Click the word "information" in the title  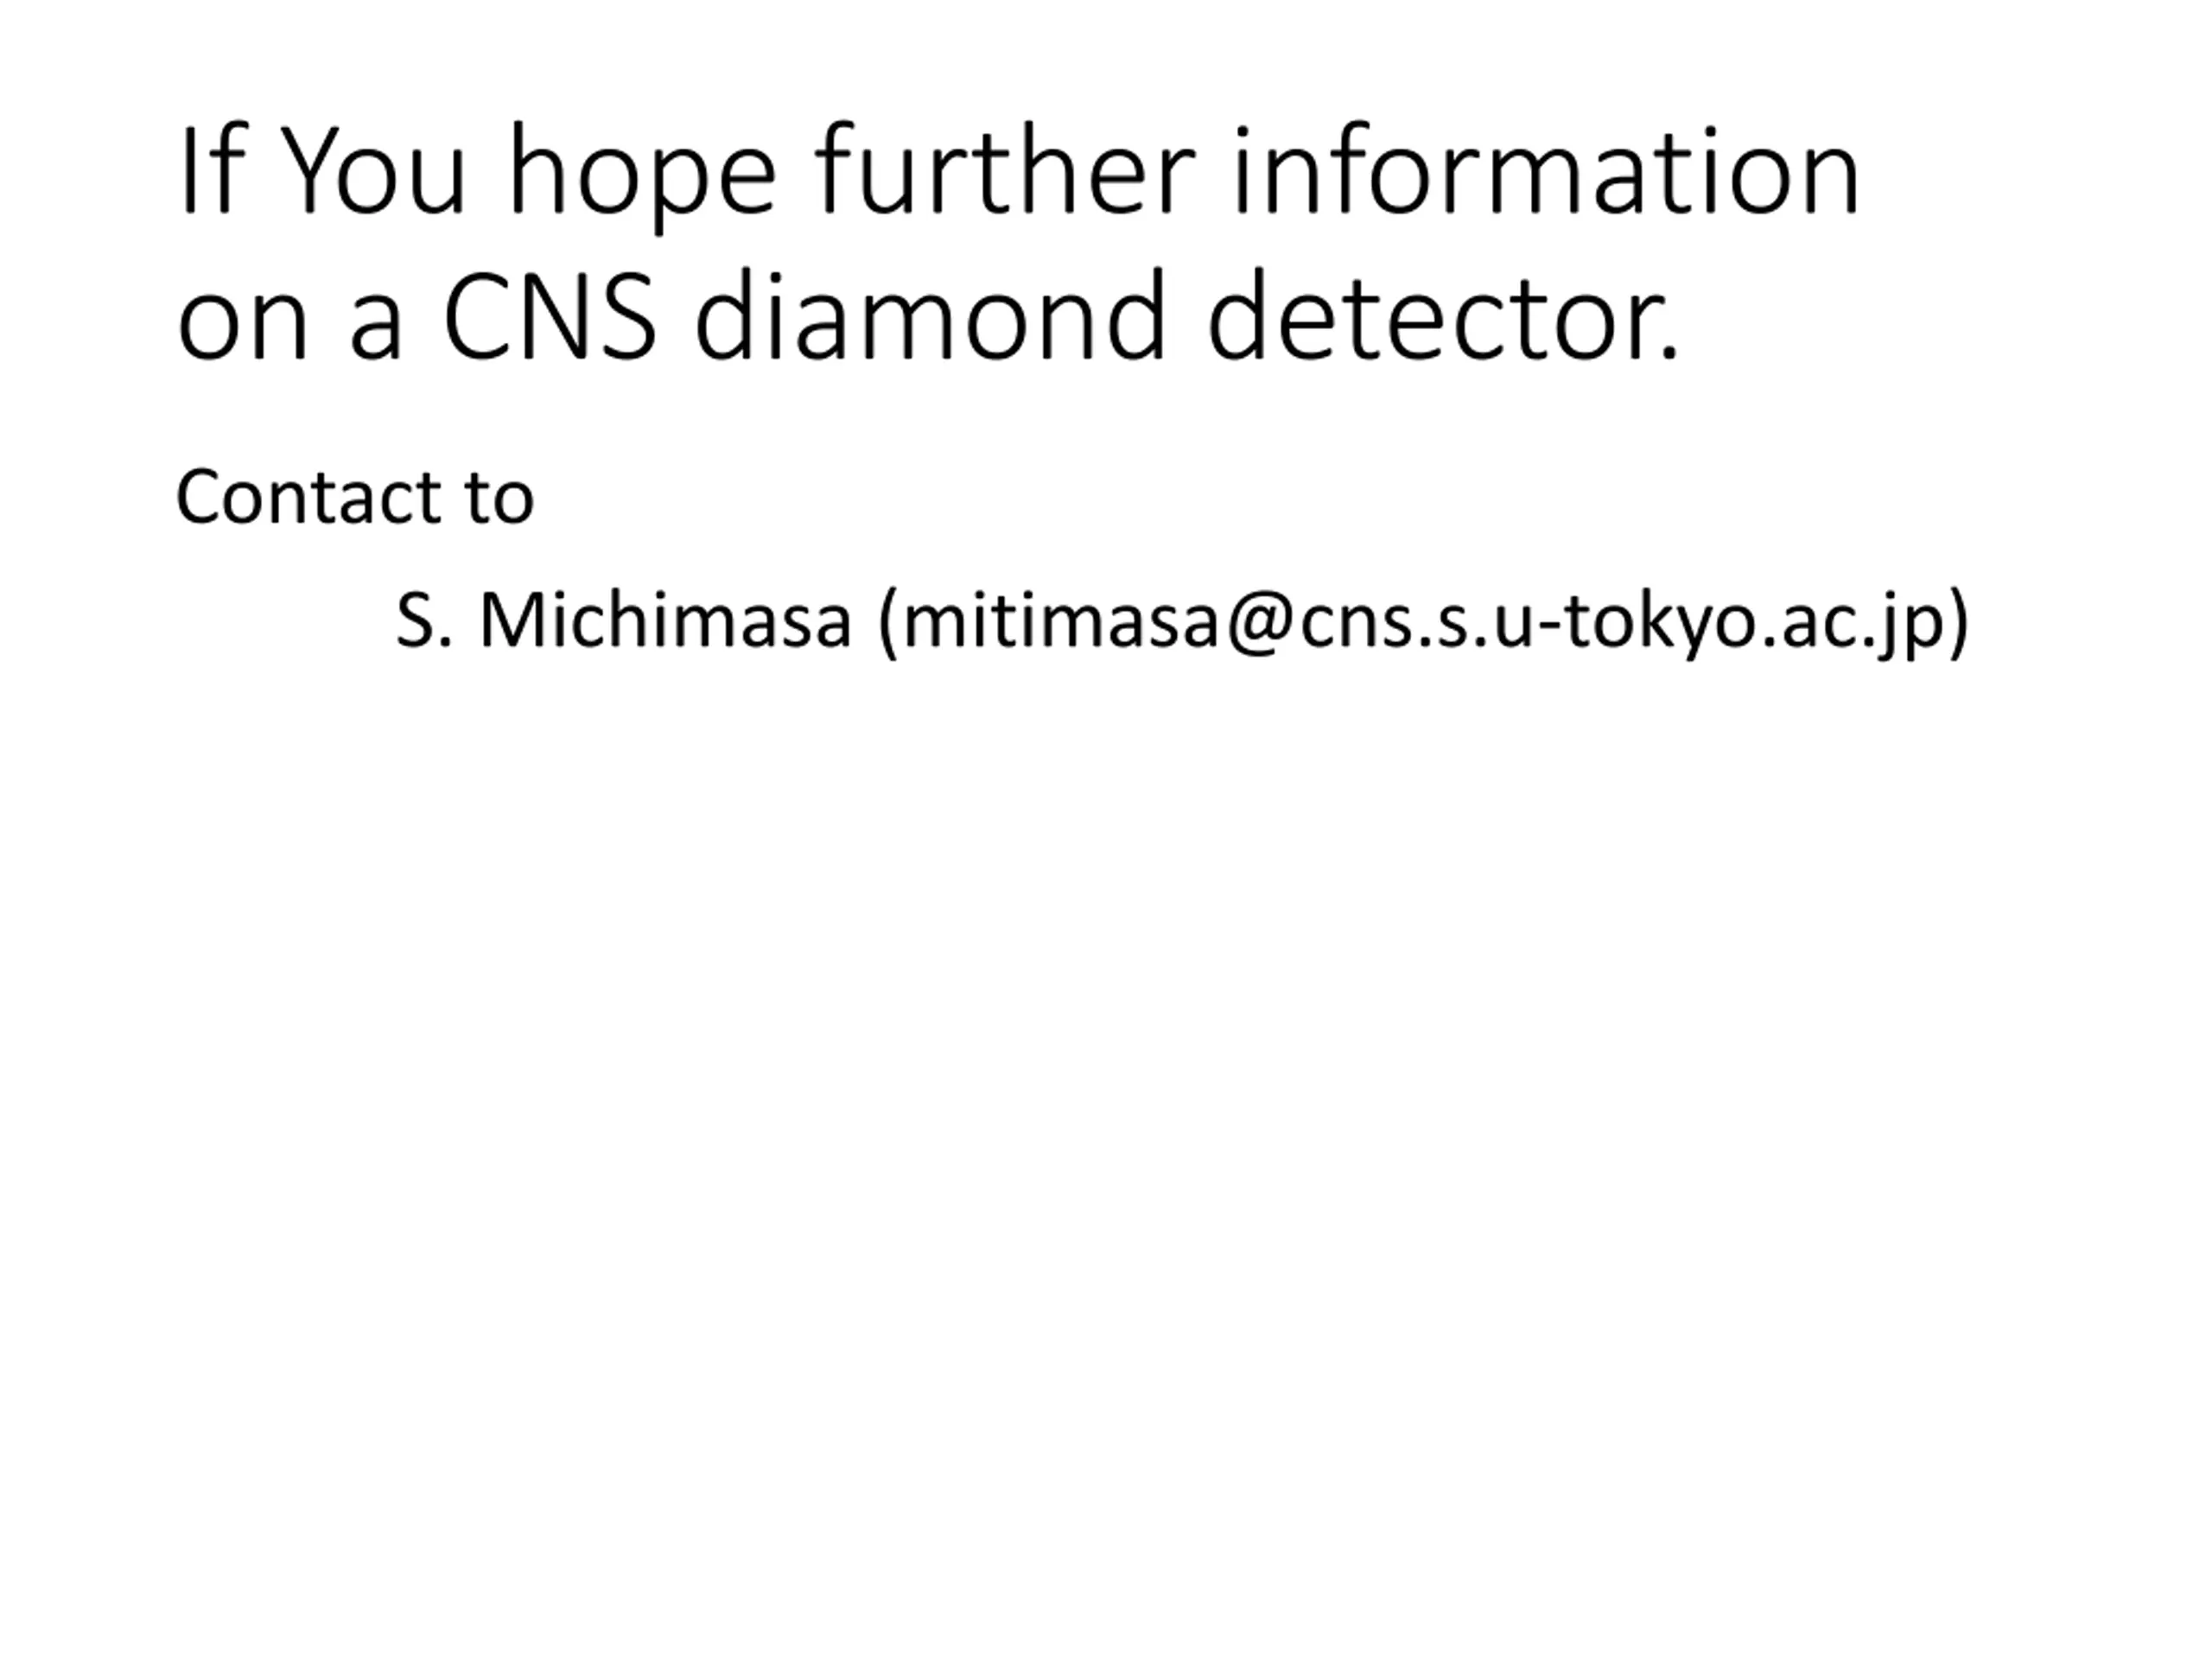click(x=1545, y=172)
